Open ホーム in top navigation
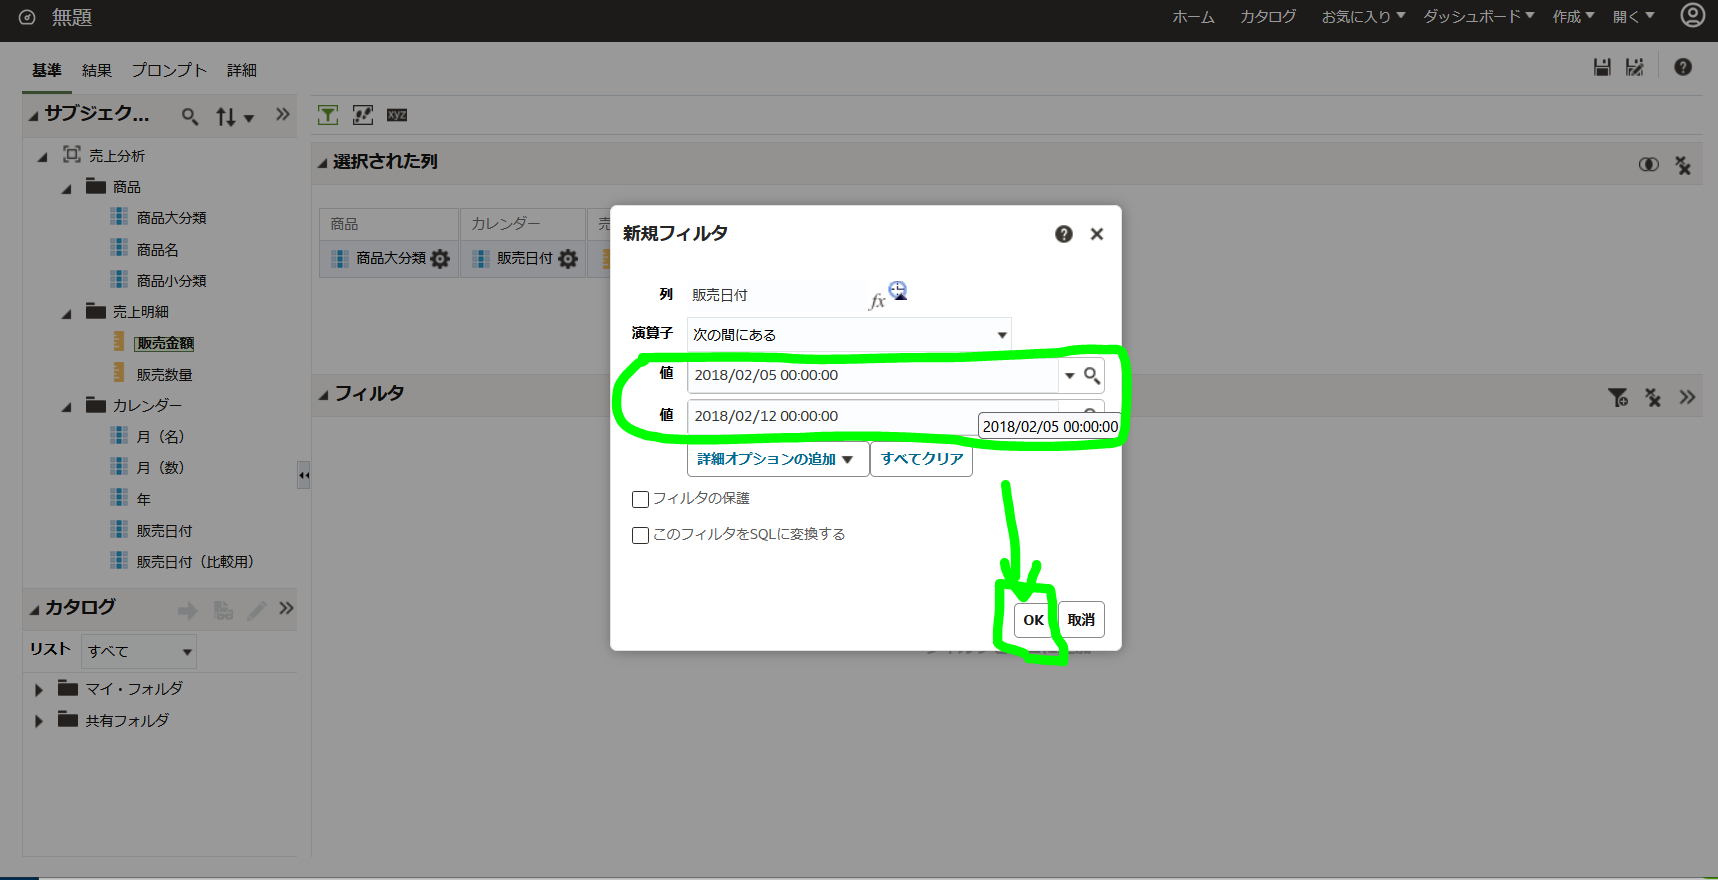 pos(1193,17)
